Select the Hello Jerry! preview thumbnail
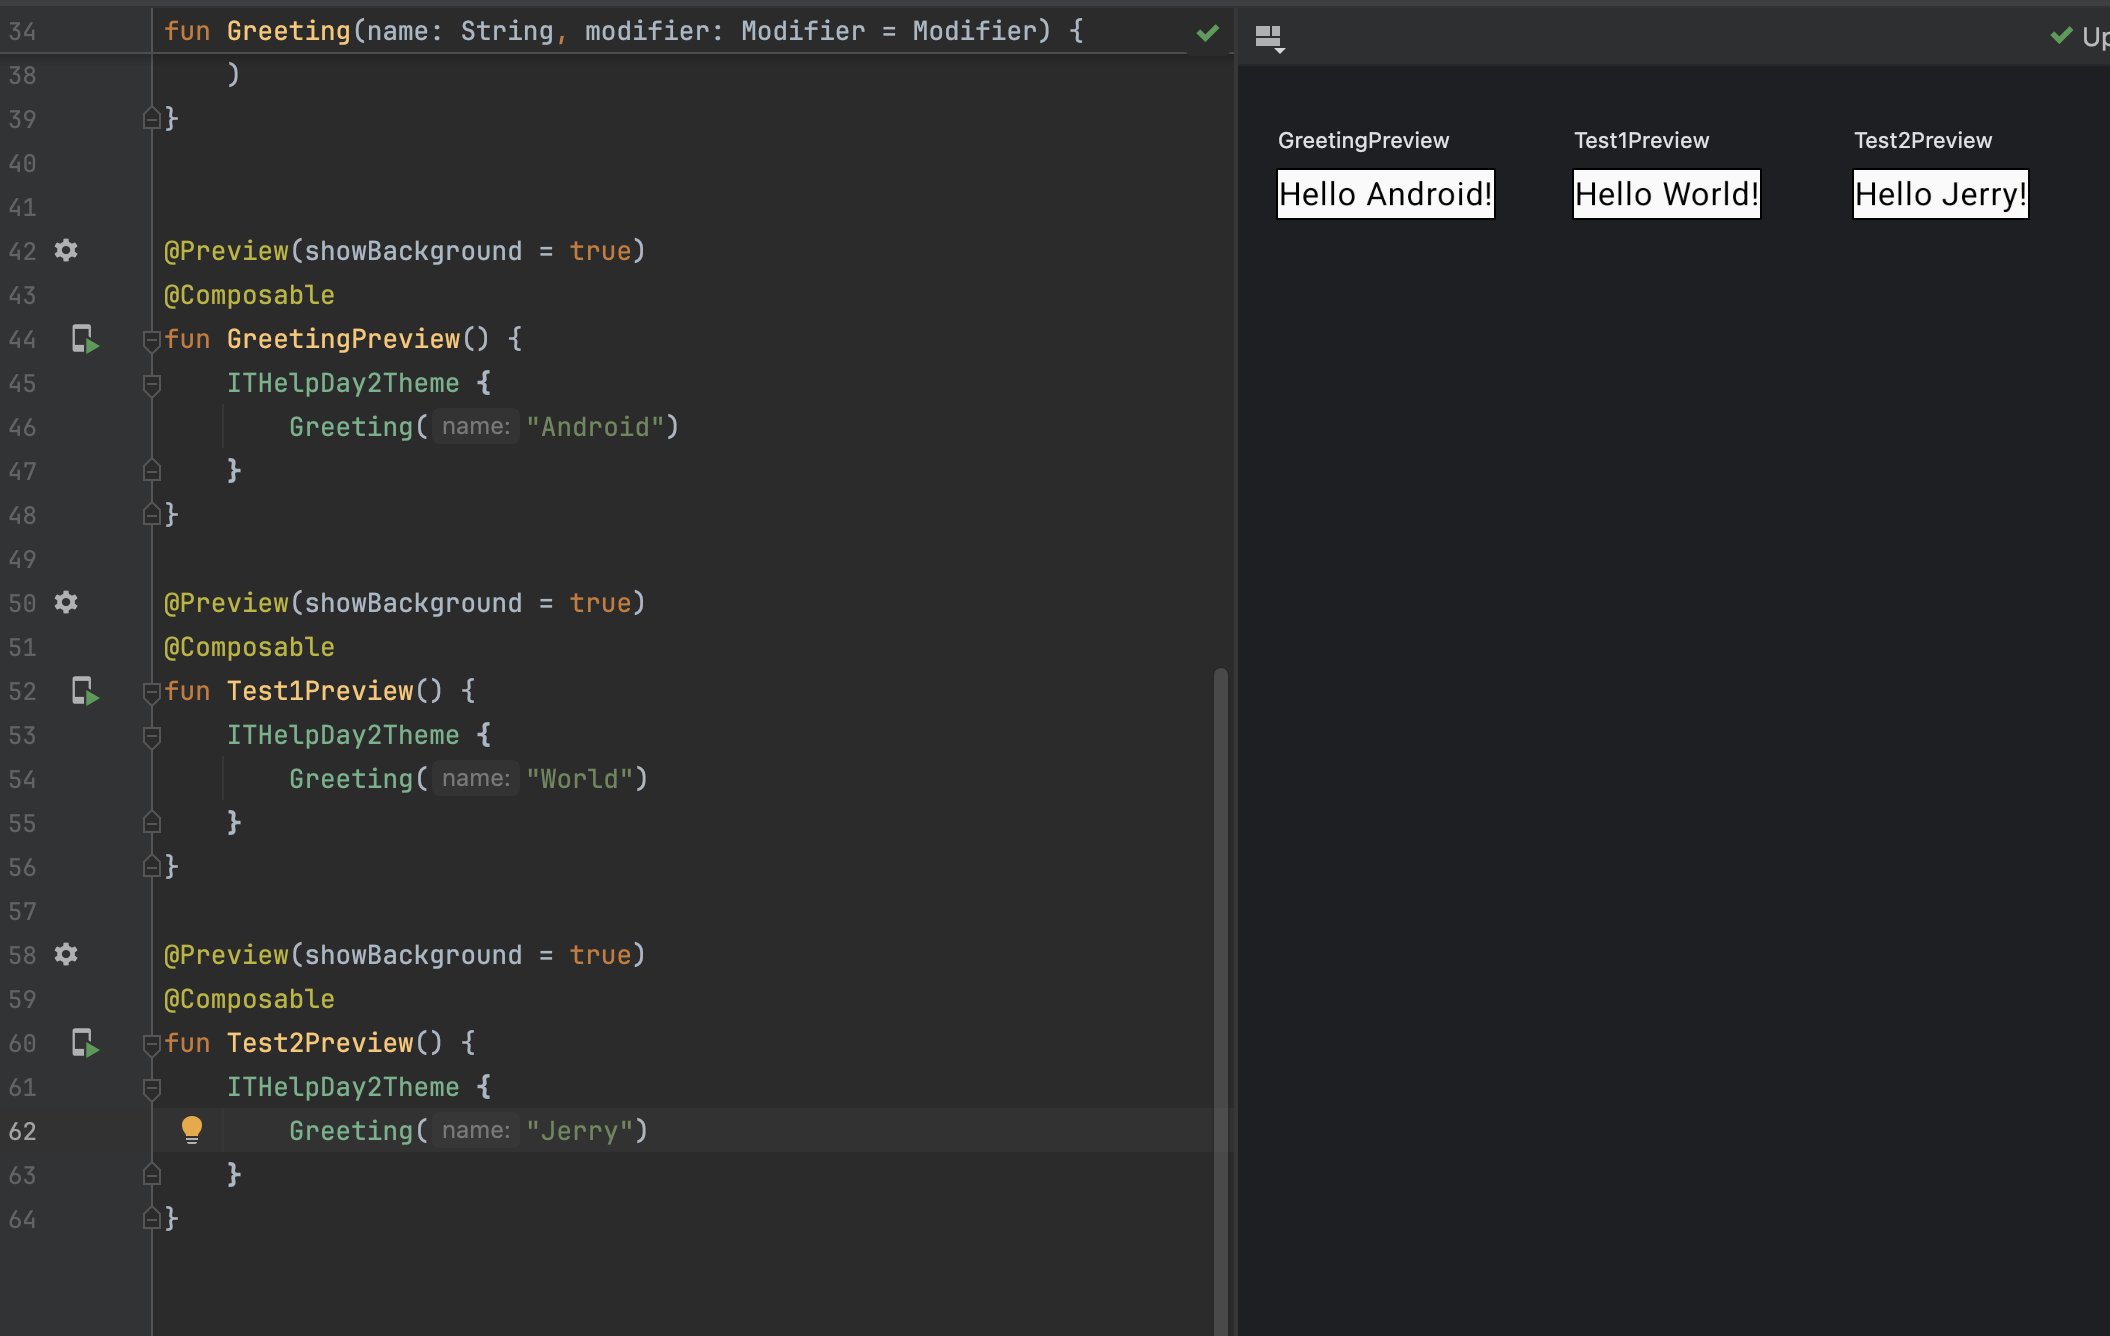The image size is (2110, 1336). pos(1940,194)
